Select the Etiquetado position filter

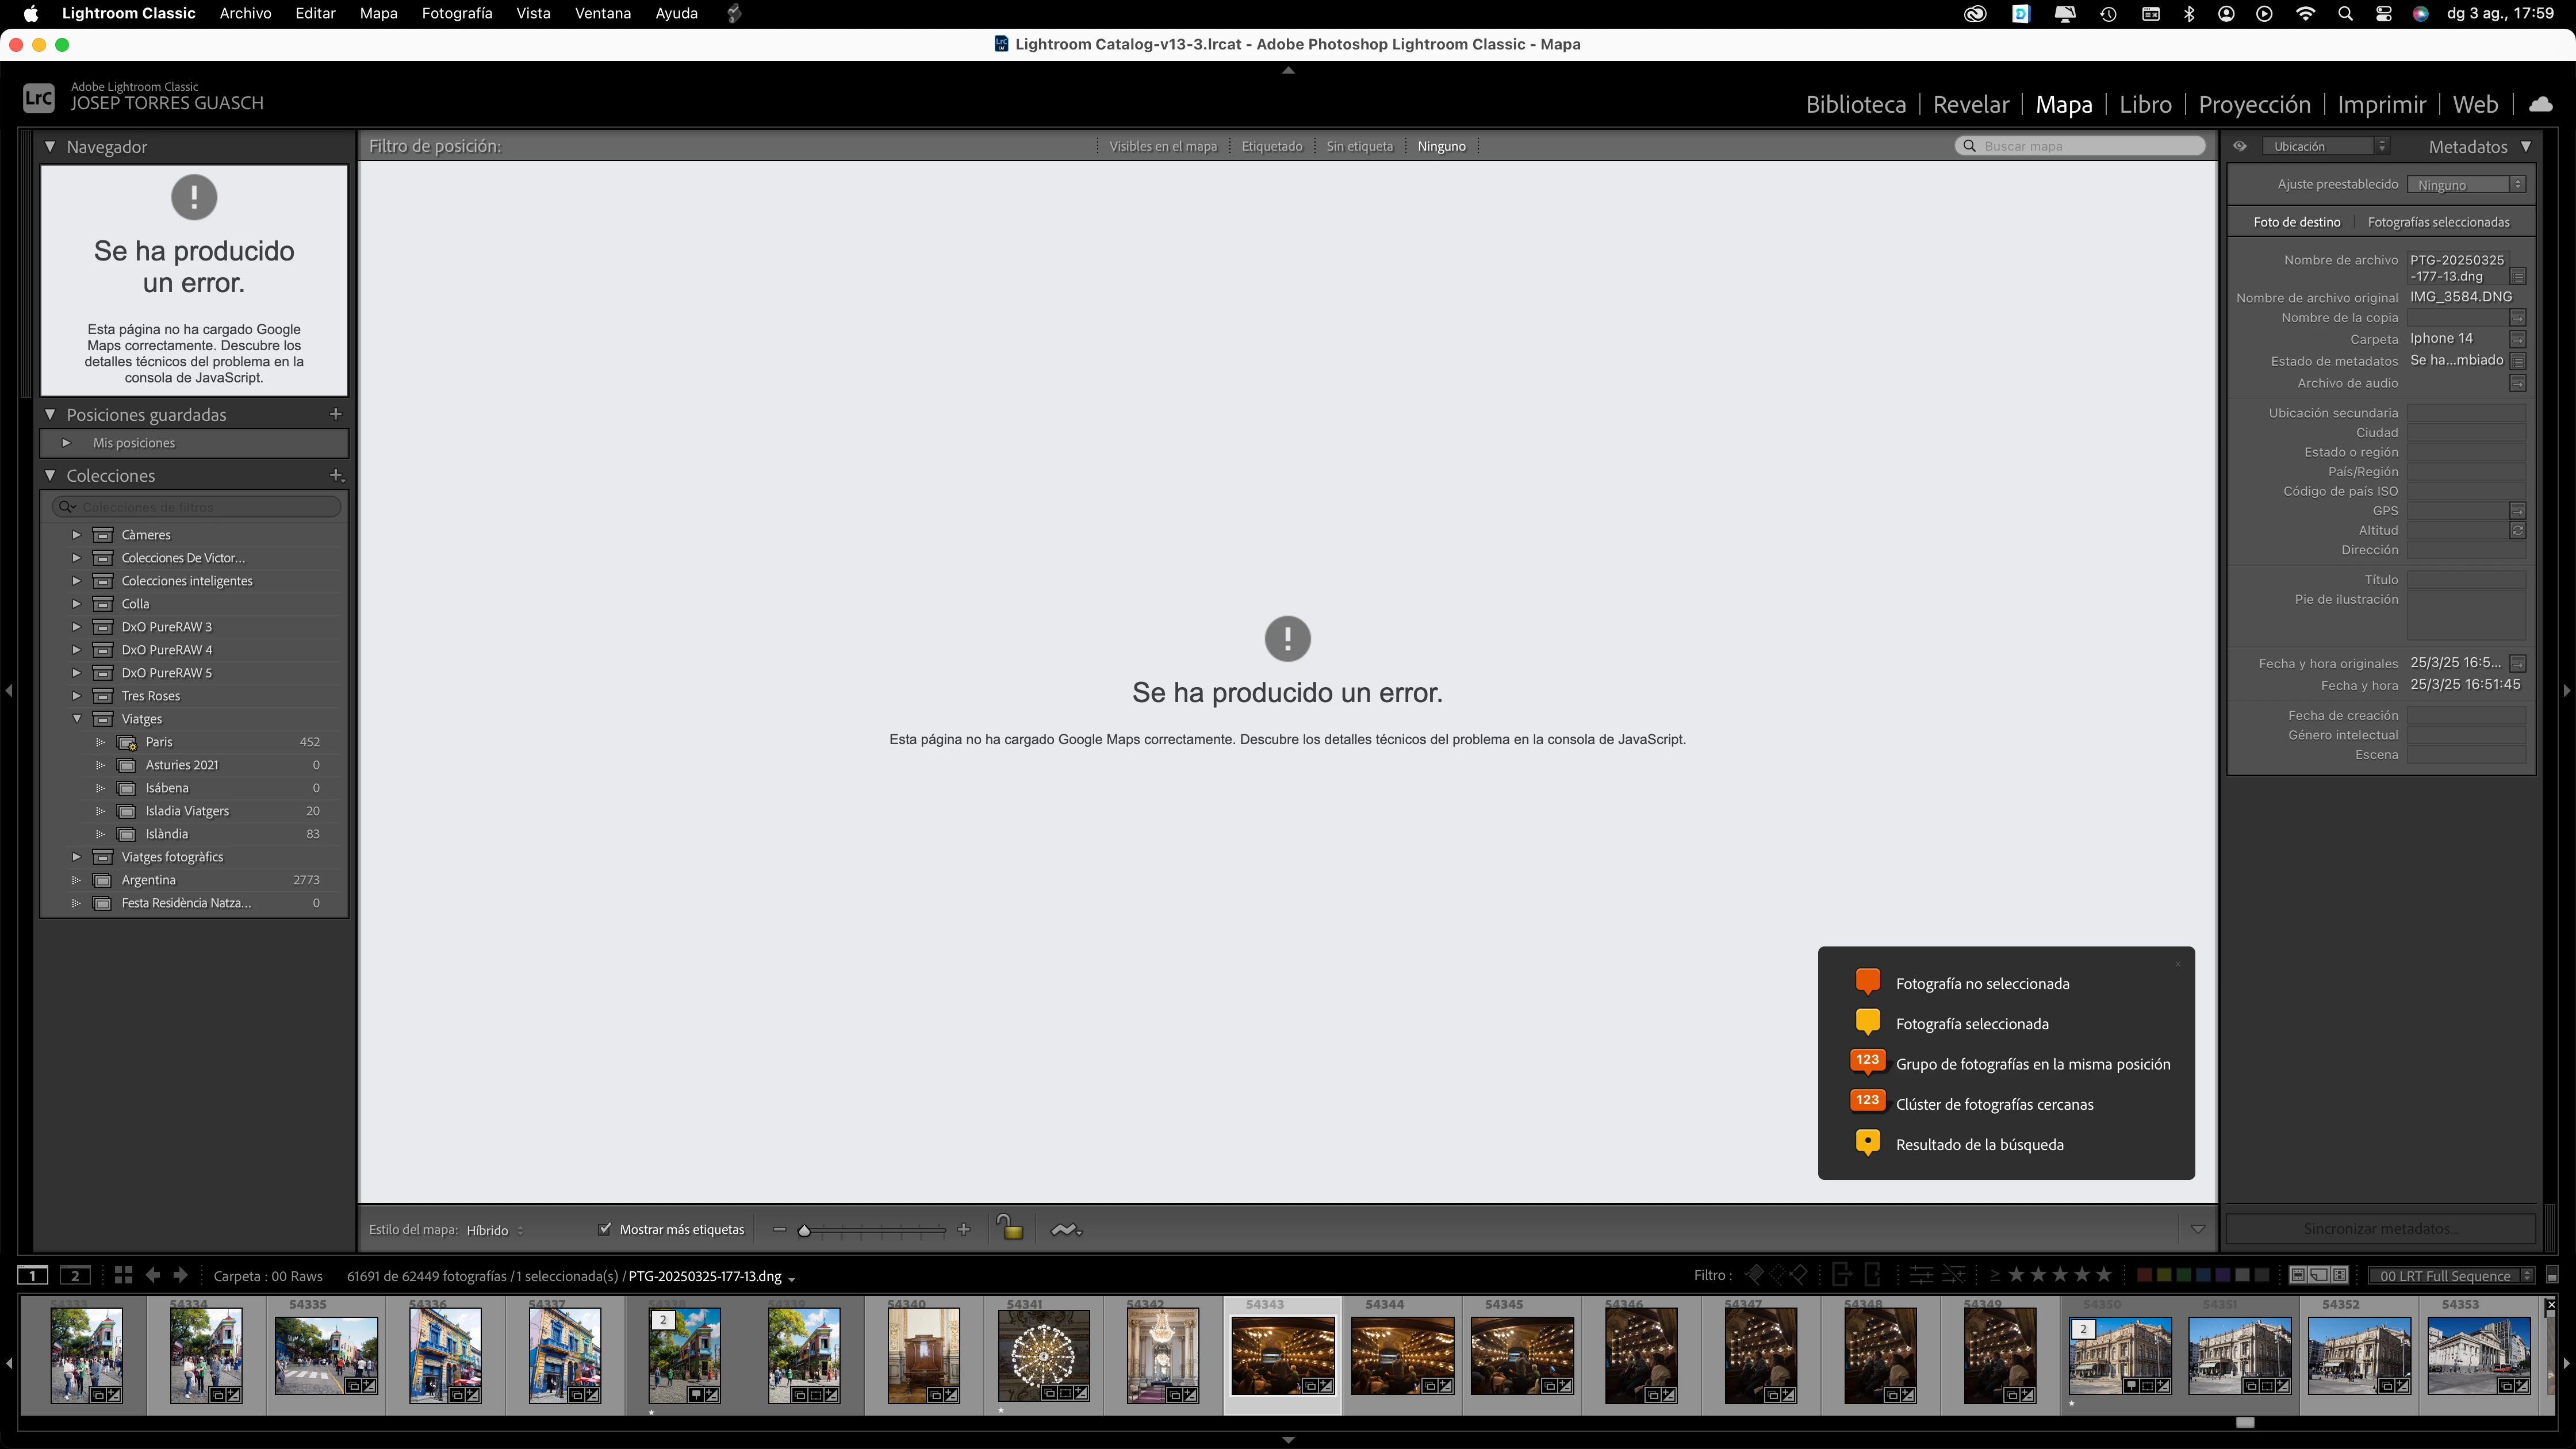click(x=1271, y=146)
